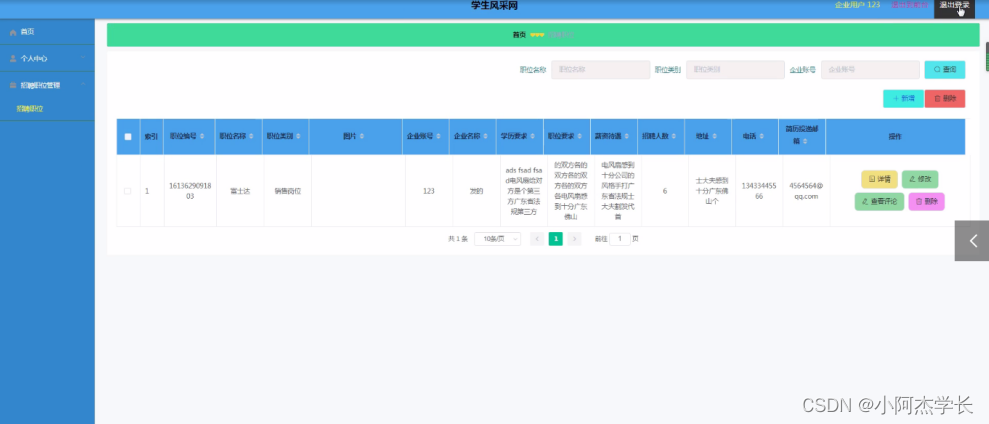Image resolution: width=989 pixels, height=424 pixels.
Task: Click the red 删除 batch delete button
Action: (x=945, y=98)
